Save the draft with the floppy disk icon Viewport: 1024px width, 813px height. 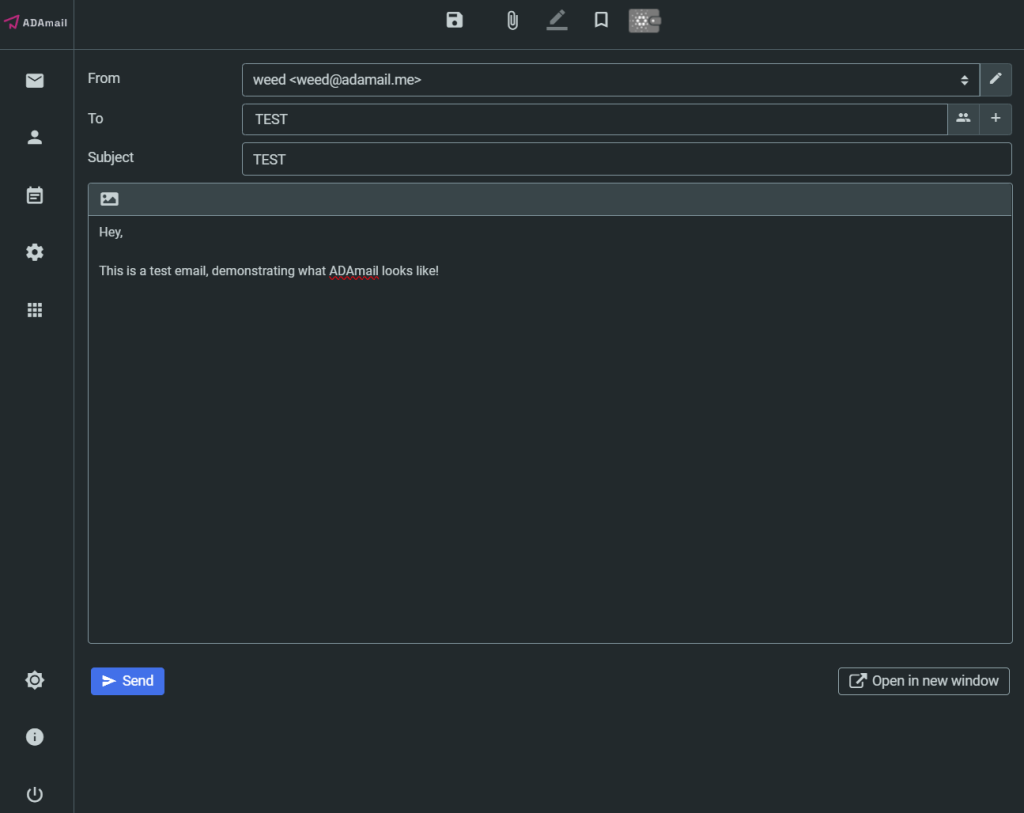point(455,20)
